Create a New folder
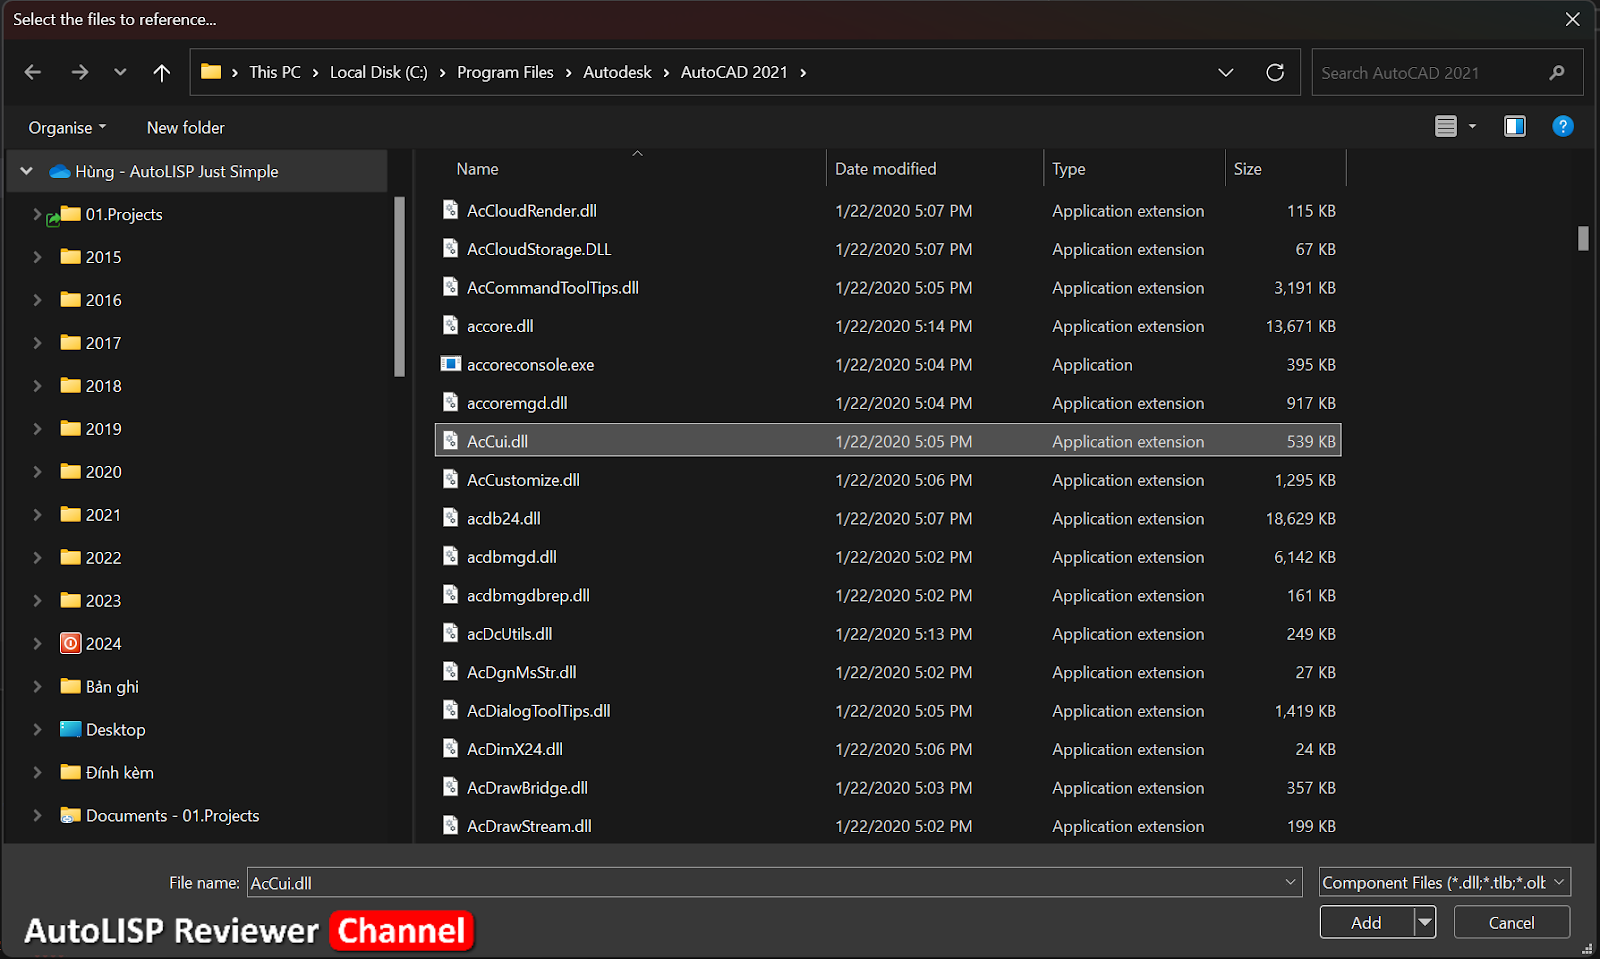 pyautogui.click(x=186, y=127)
